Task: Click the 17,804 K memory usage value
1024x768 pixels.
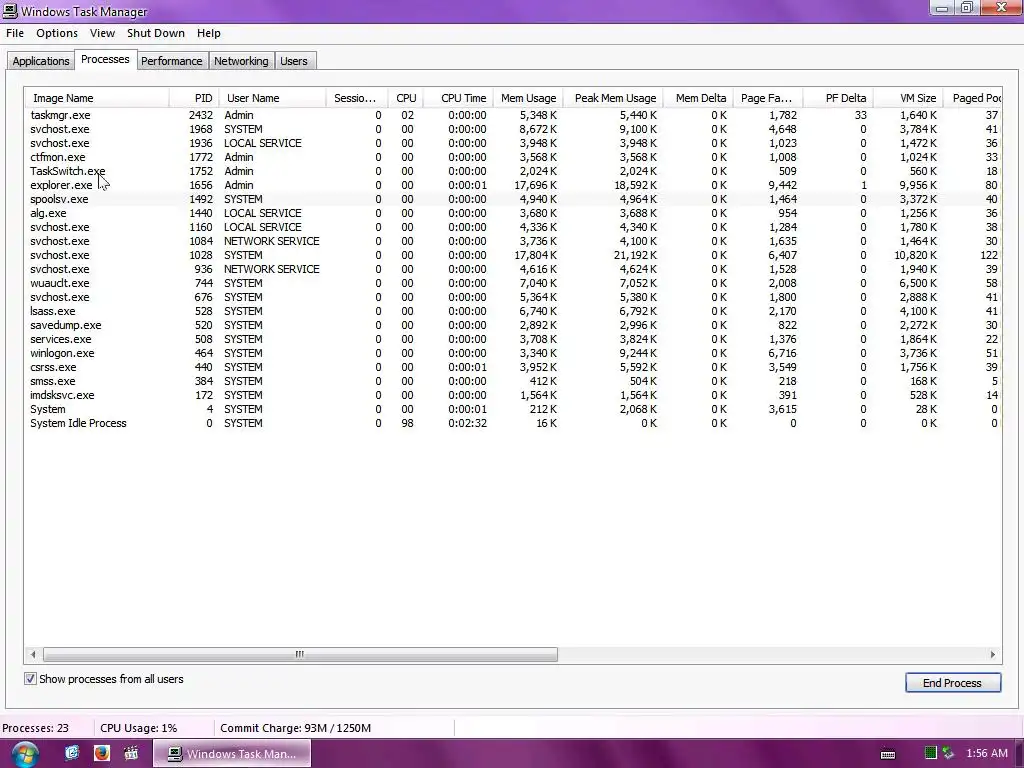Action: coord(536,255)
